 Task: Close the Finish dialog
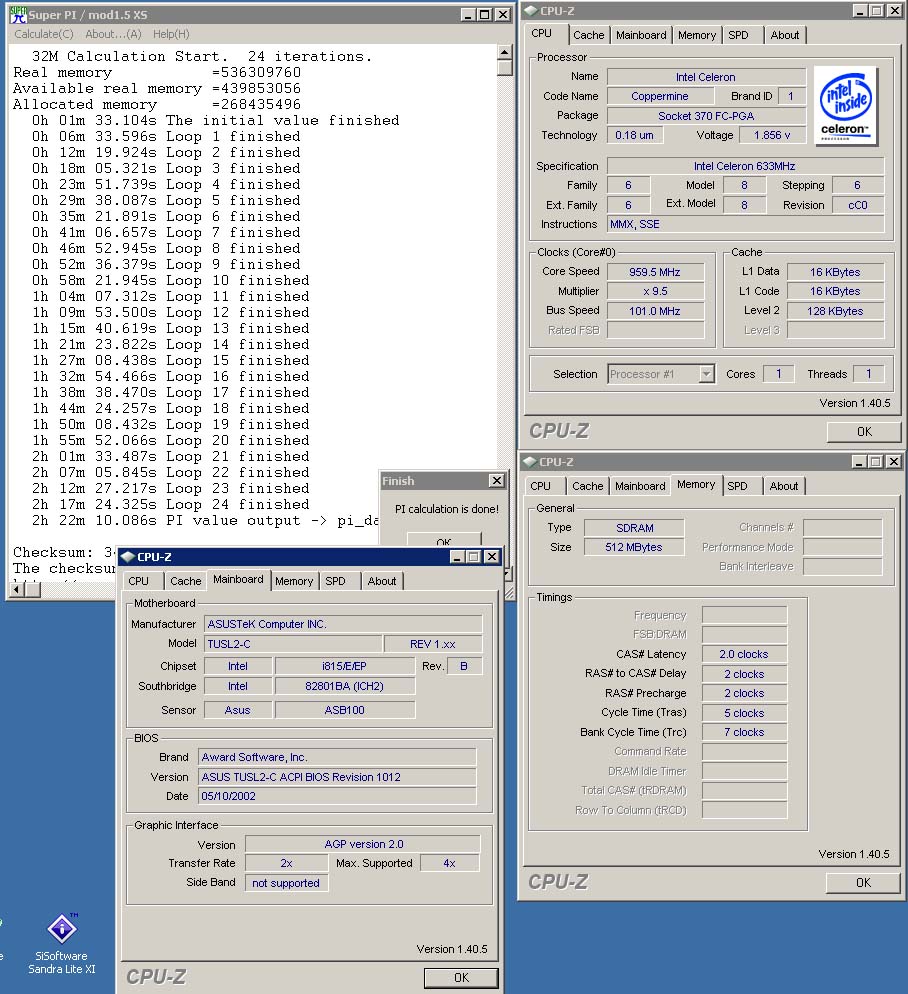[x=496, y=481]
